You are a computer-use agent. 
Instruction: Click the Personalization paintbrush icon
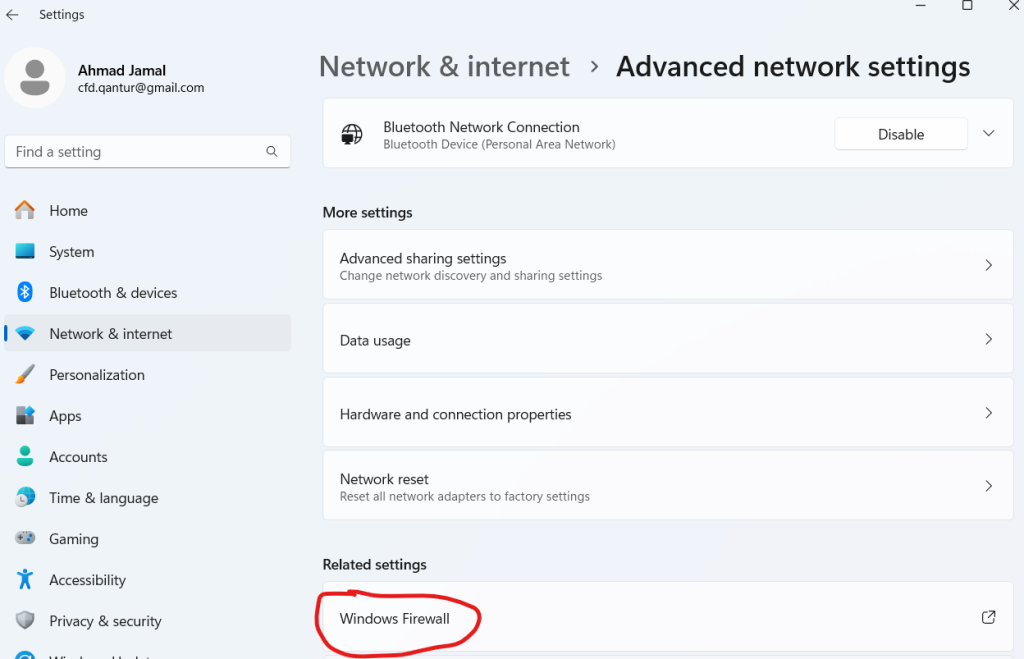pyautogui.click(x=25, y=375)
